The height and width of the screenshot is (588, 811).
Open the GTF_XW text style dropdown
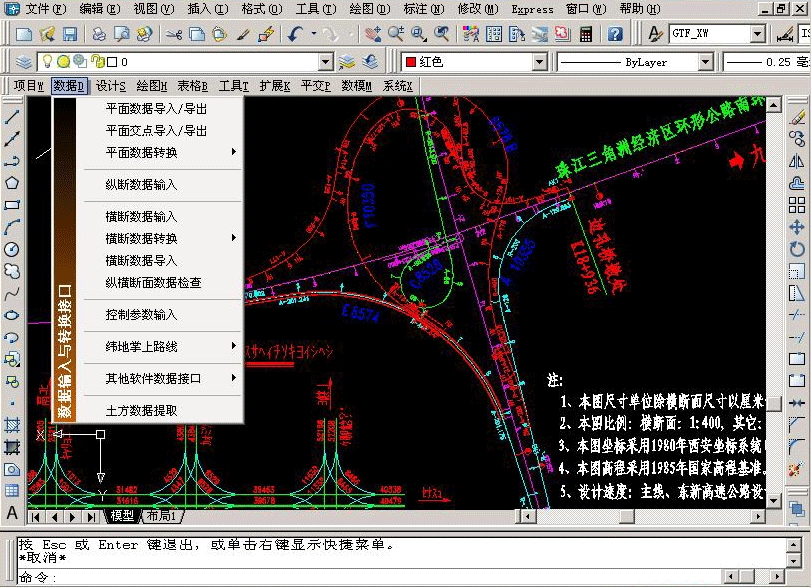point(757,34)
